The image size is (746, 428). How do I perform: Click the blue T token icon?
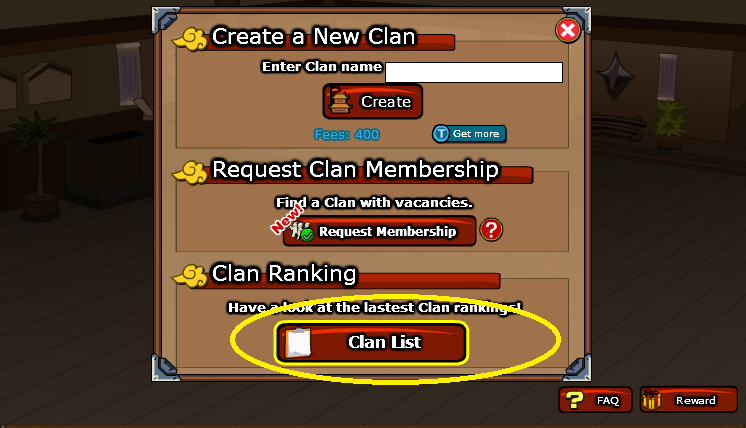[x=441, y=134]
